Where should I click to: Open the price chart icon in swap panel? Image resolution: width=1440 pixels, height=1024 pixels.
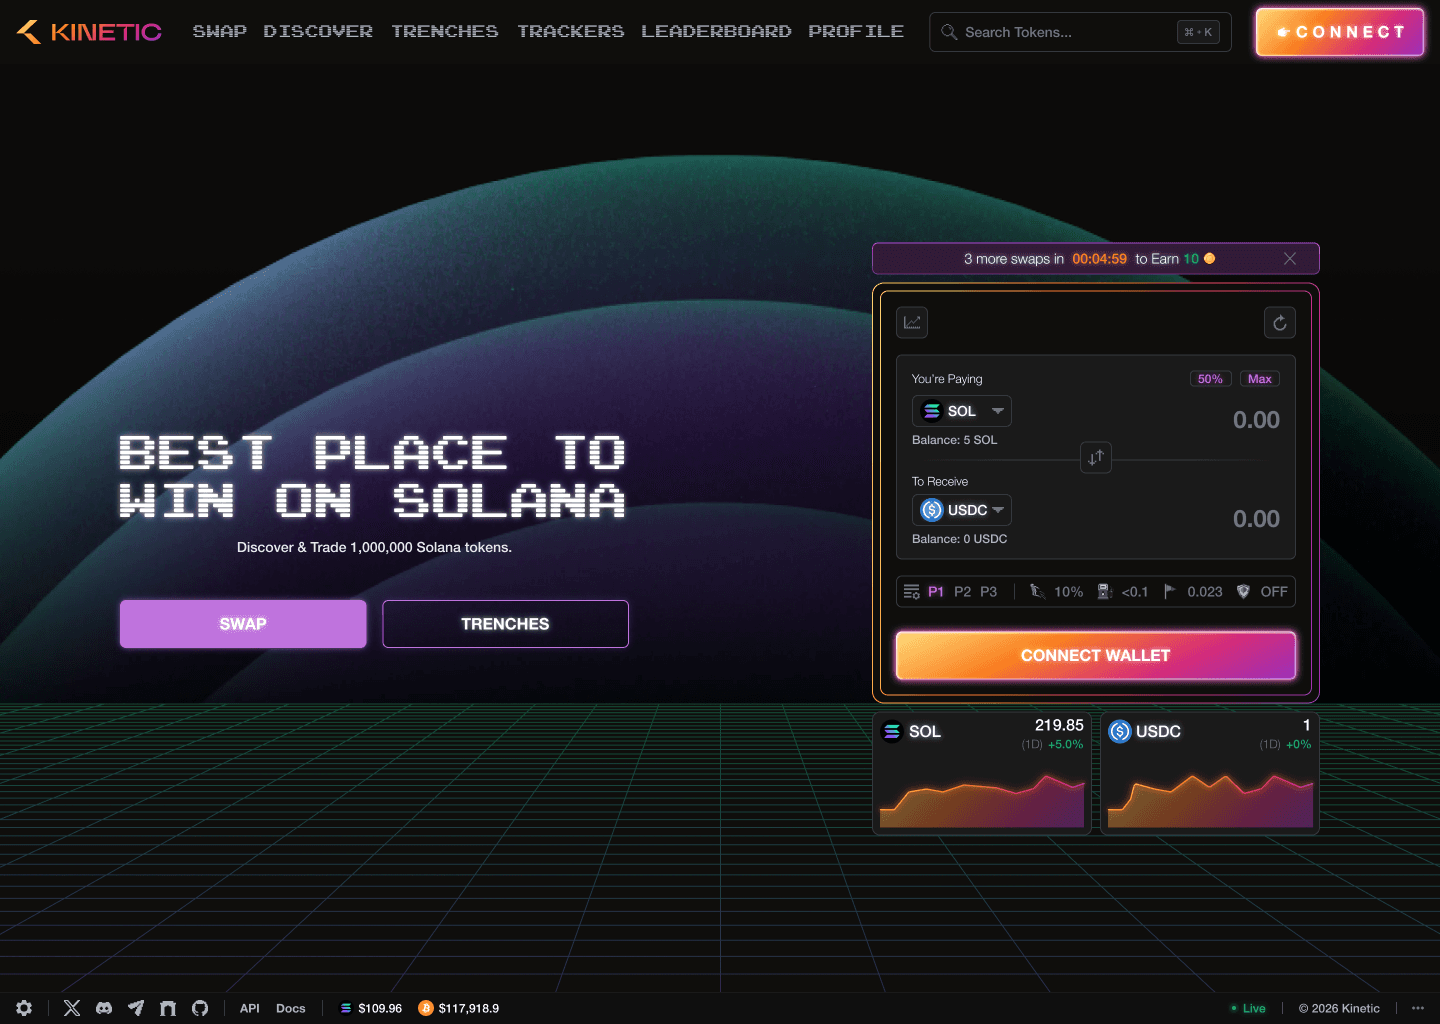[x=912, y=322]
